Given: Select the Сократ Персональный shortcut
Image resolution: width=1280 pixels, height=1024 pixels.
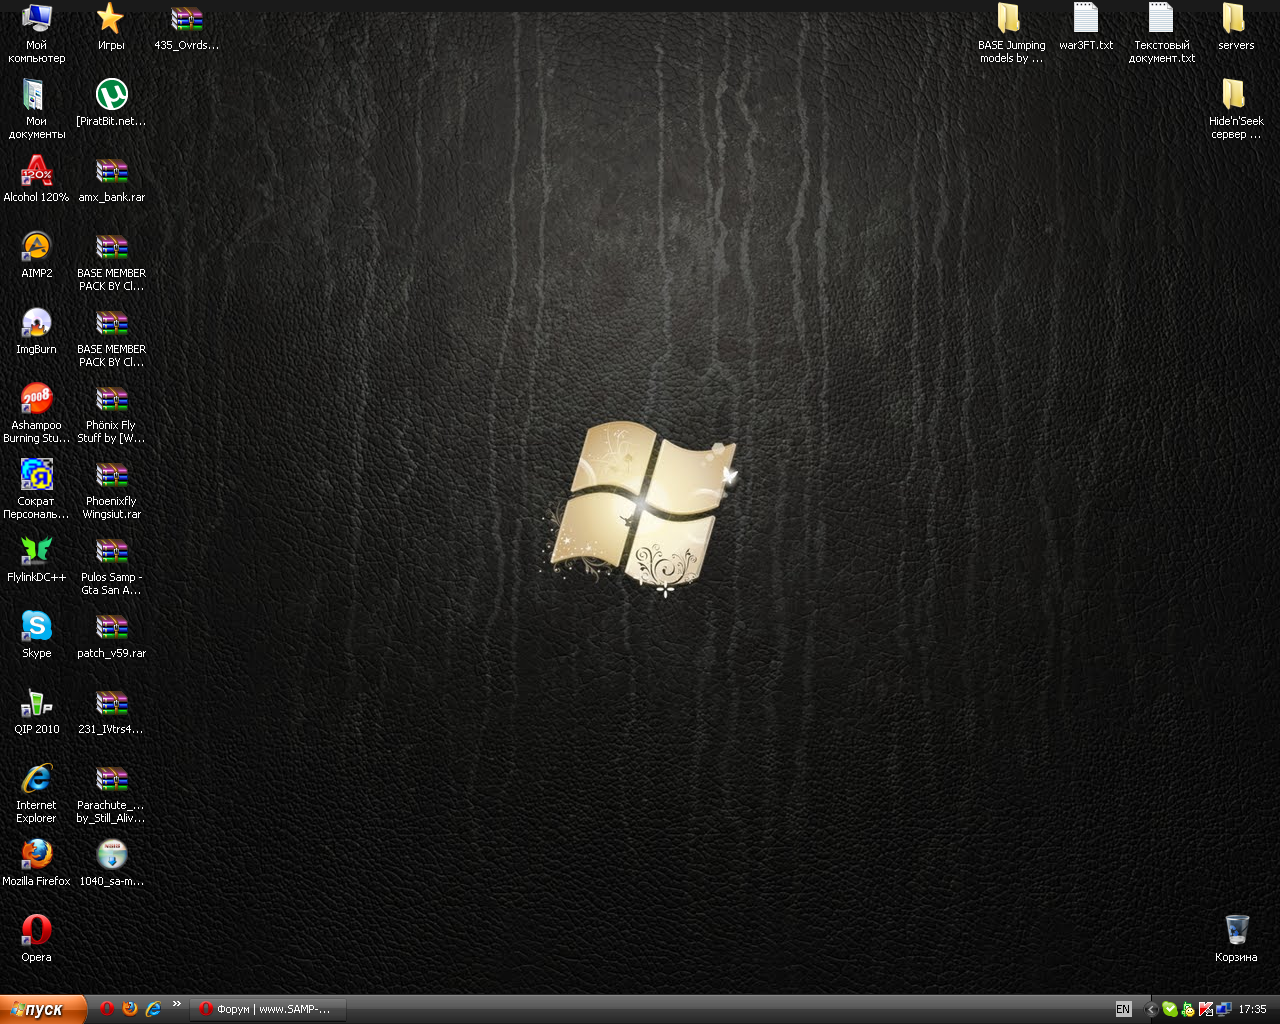Looking at the screenshot, I should pos(37,489).
